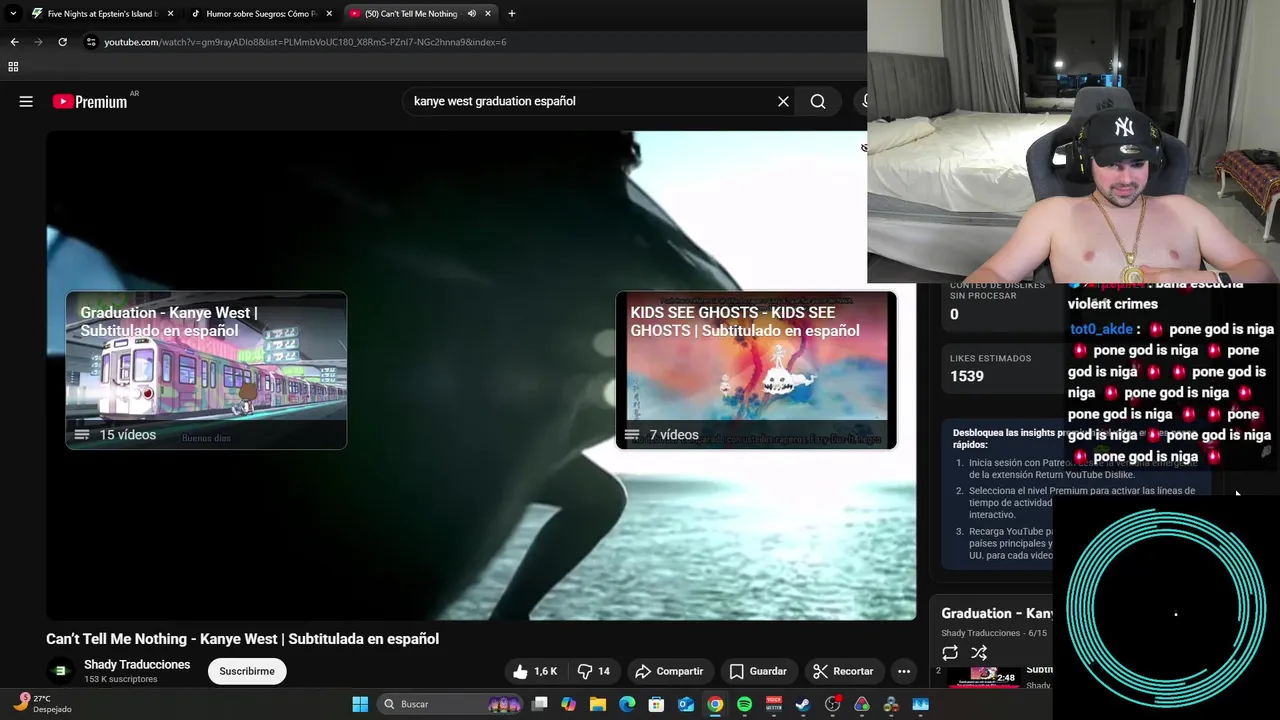Save the video with Guardar

pos(758,671)
